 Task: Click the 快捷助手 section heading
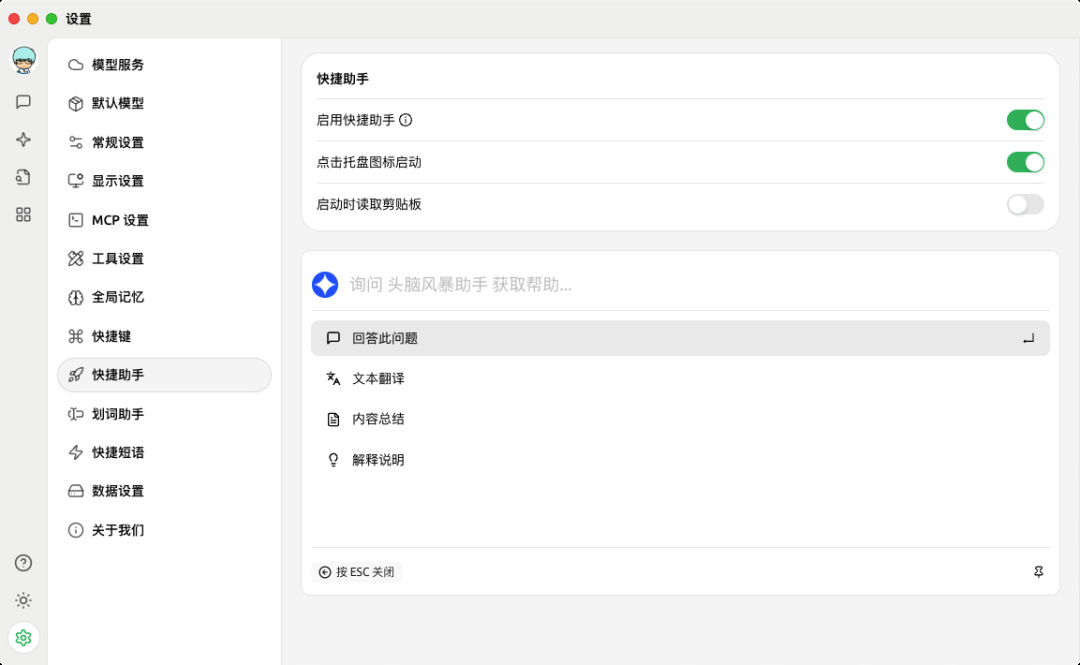coord(342,79)
